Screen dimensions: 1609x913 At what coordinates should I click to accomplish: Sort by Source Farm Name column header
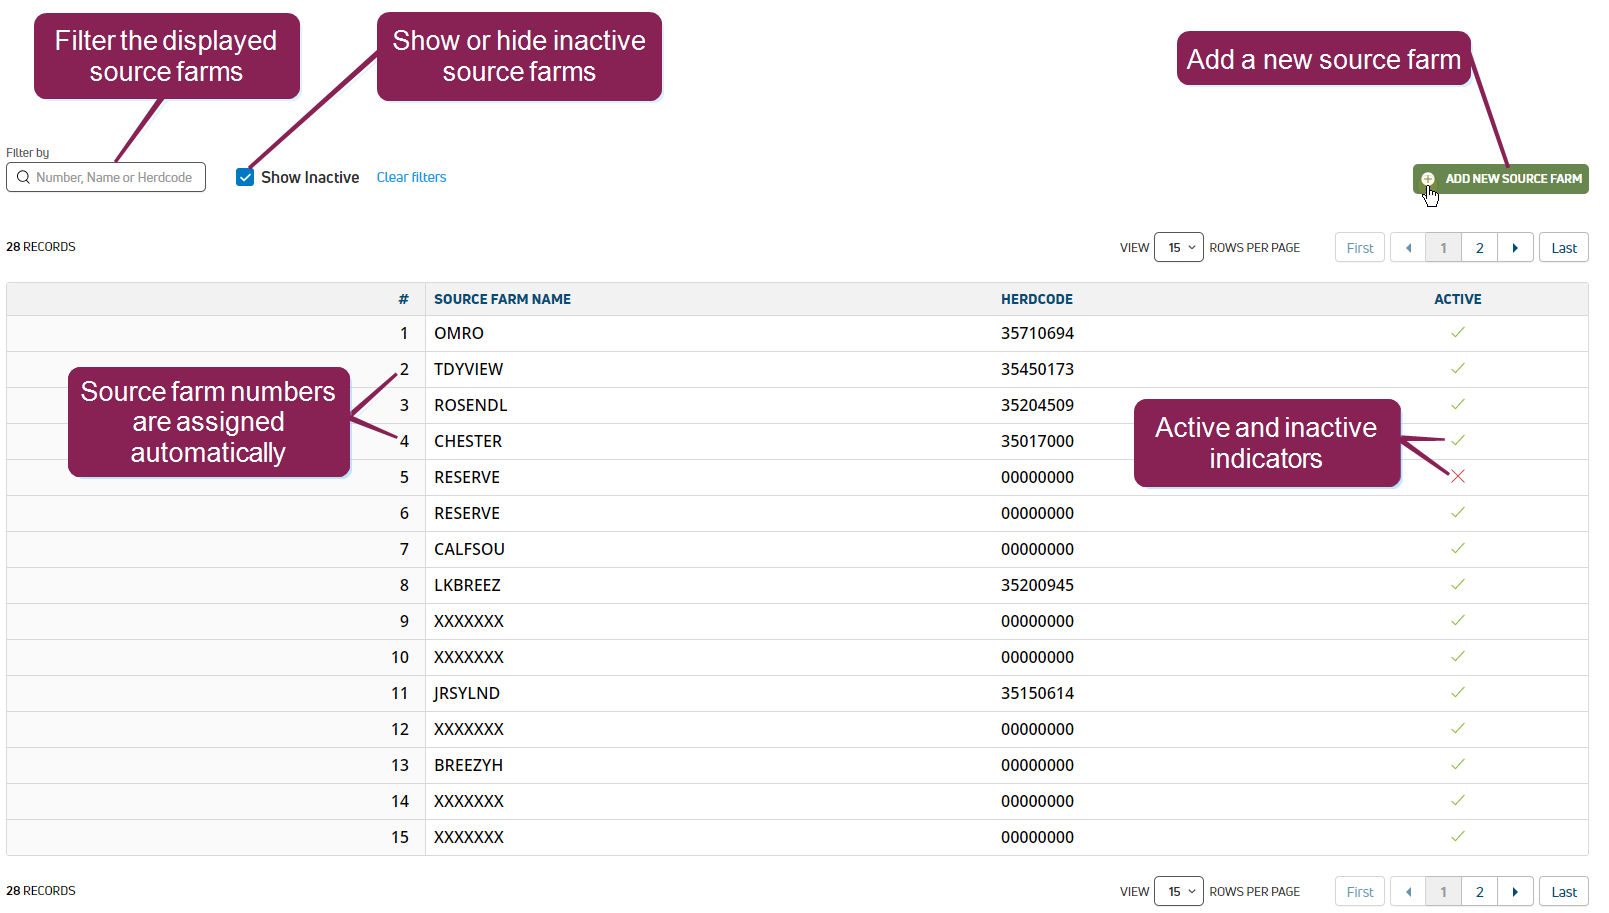click(x=502, y=299)
